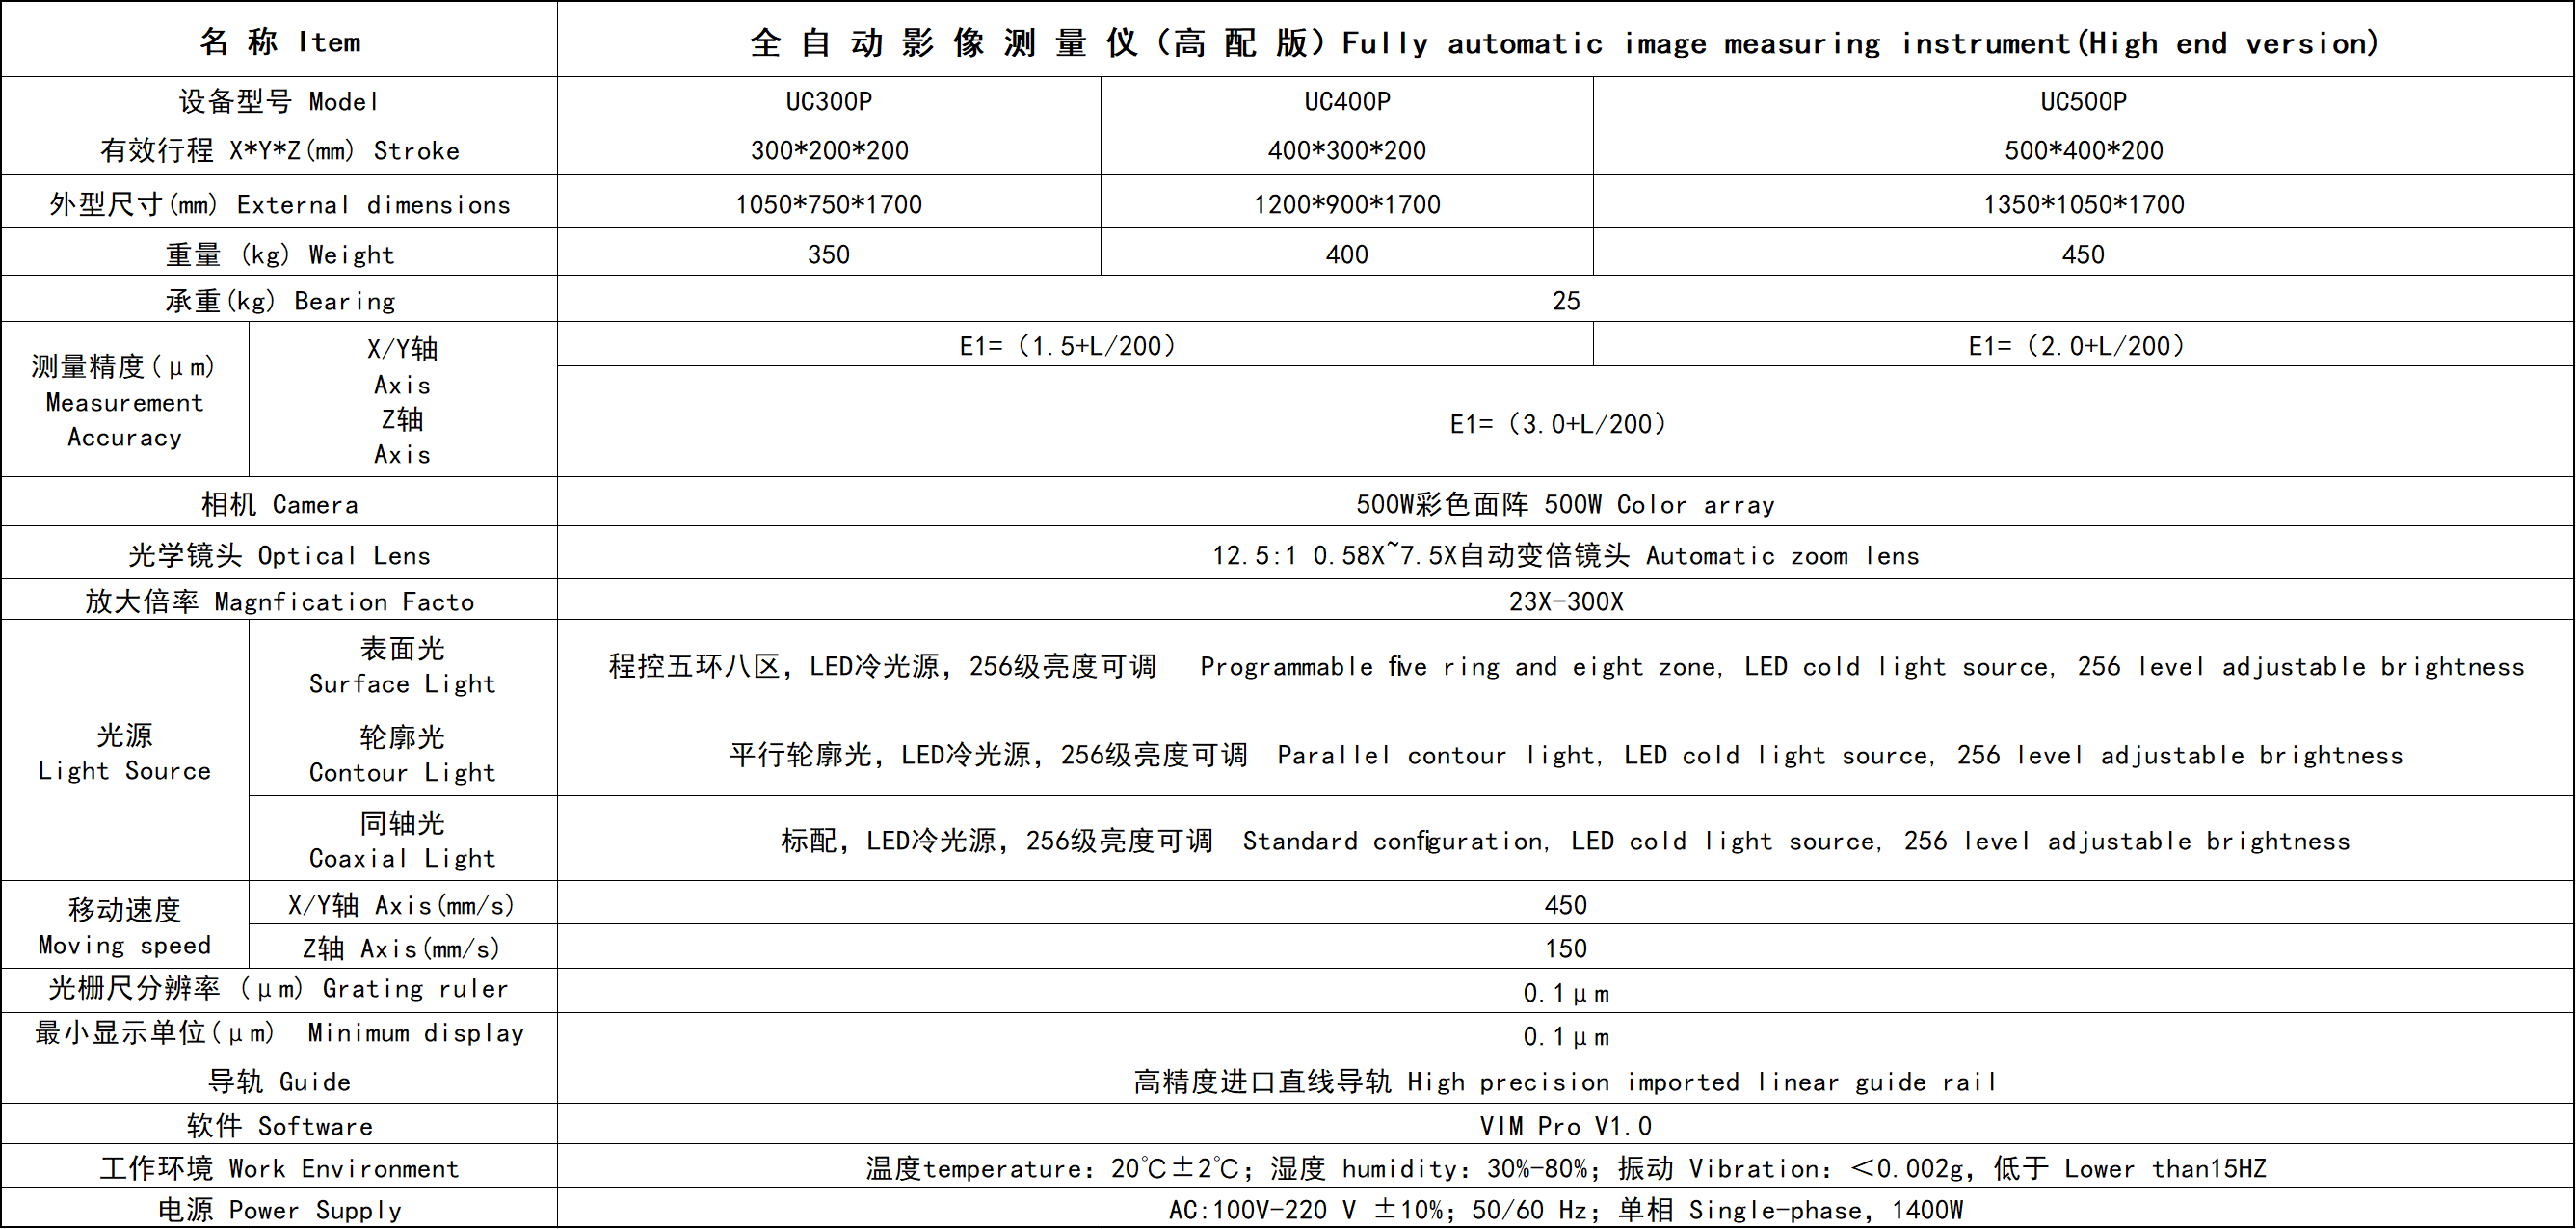Click the dimension value '1350*1050*1700'
The height and width of the screenshot is (1229, 2576).
click(2084, 204)
